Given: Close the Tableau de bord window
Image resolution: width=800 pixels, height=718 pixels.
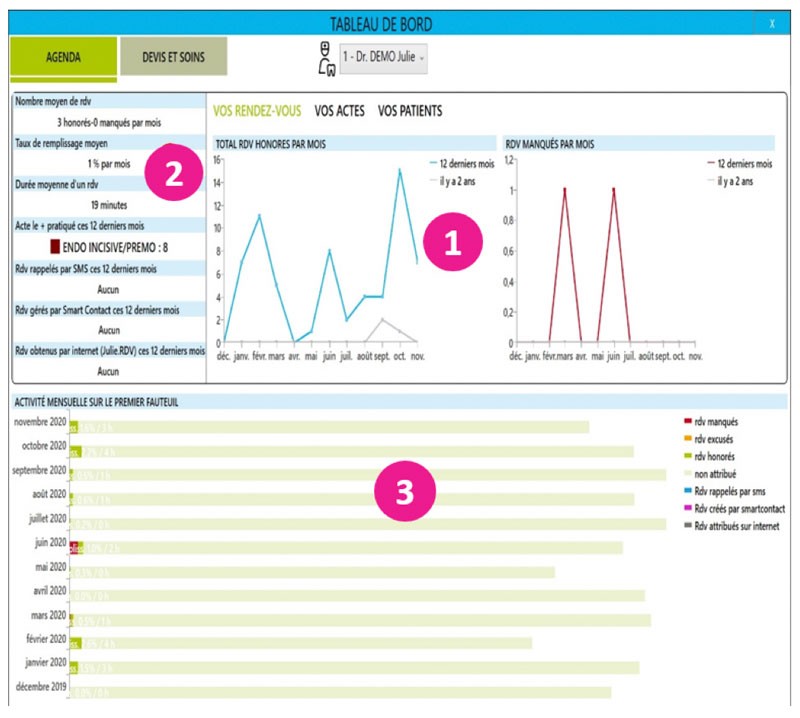Looking at the screenshot, I should [771, 23].
